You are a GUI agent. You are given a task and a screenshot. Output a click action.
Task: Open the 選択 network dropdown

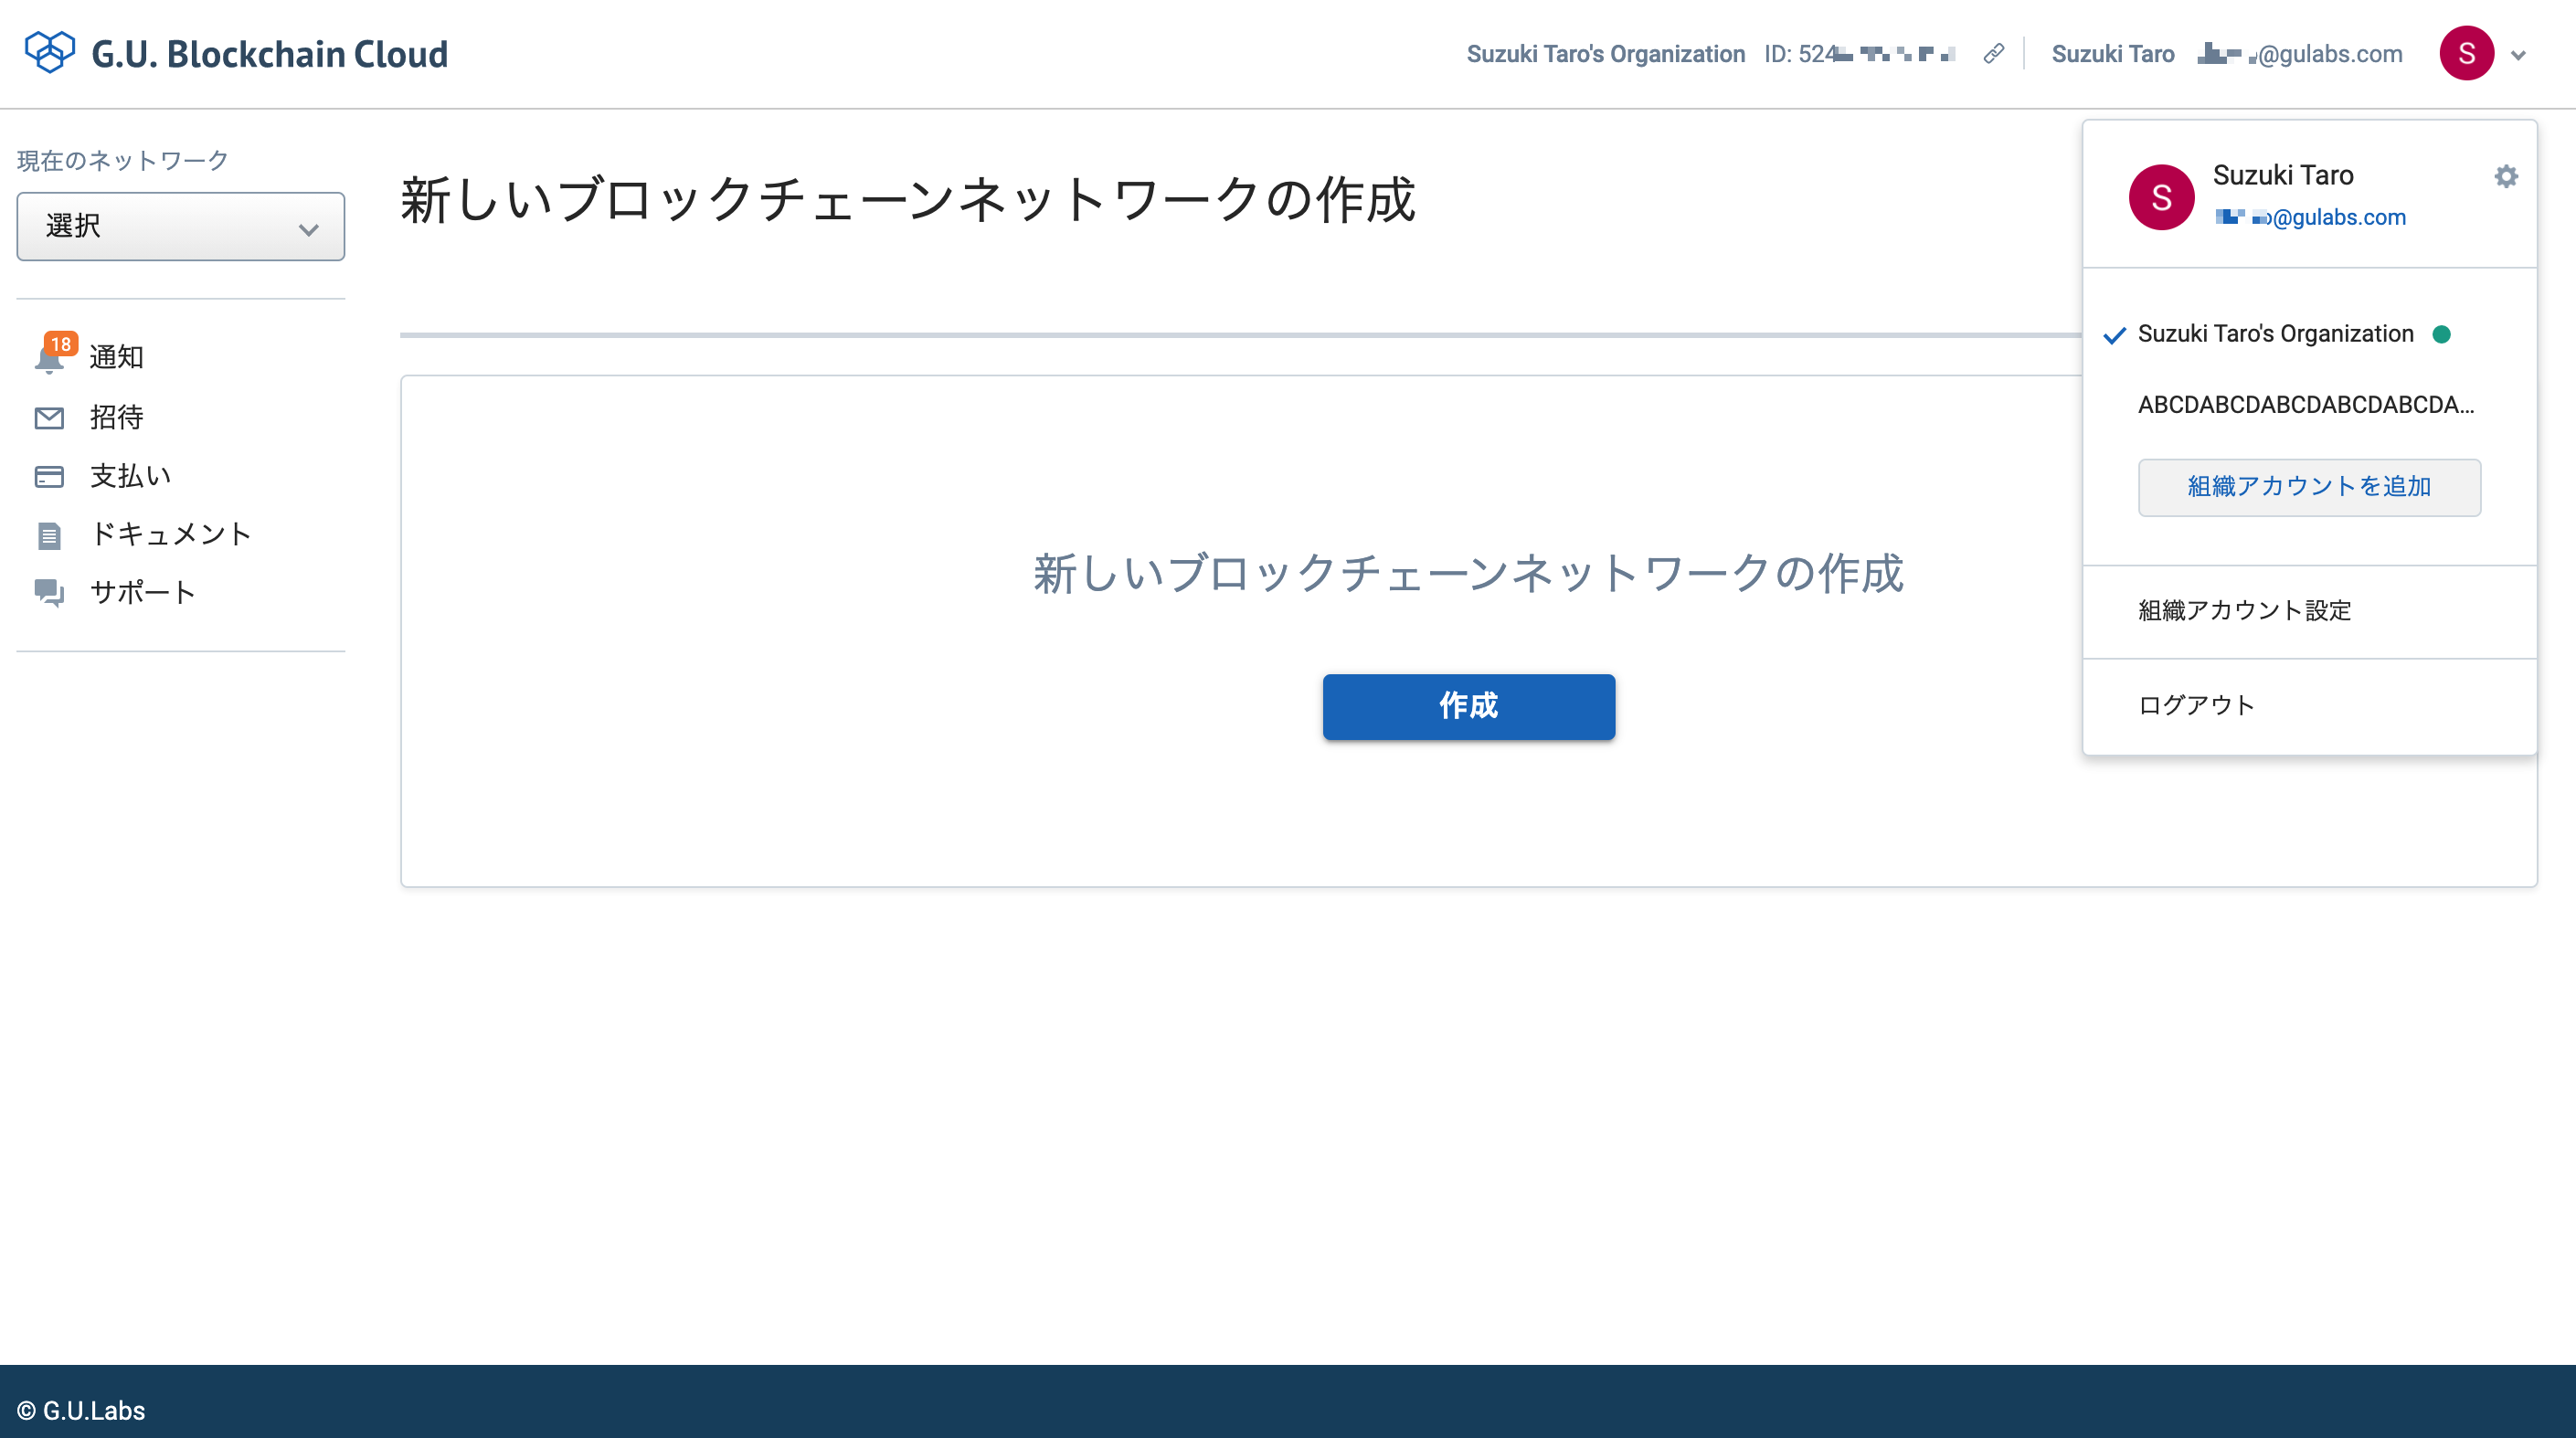tap(181, 227)
